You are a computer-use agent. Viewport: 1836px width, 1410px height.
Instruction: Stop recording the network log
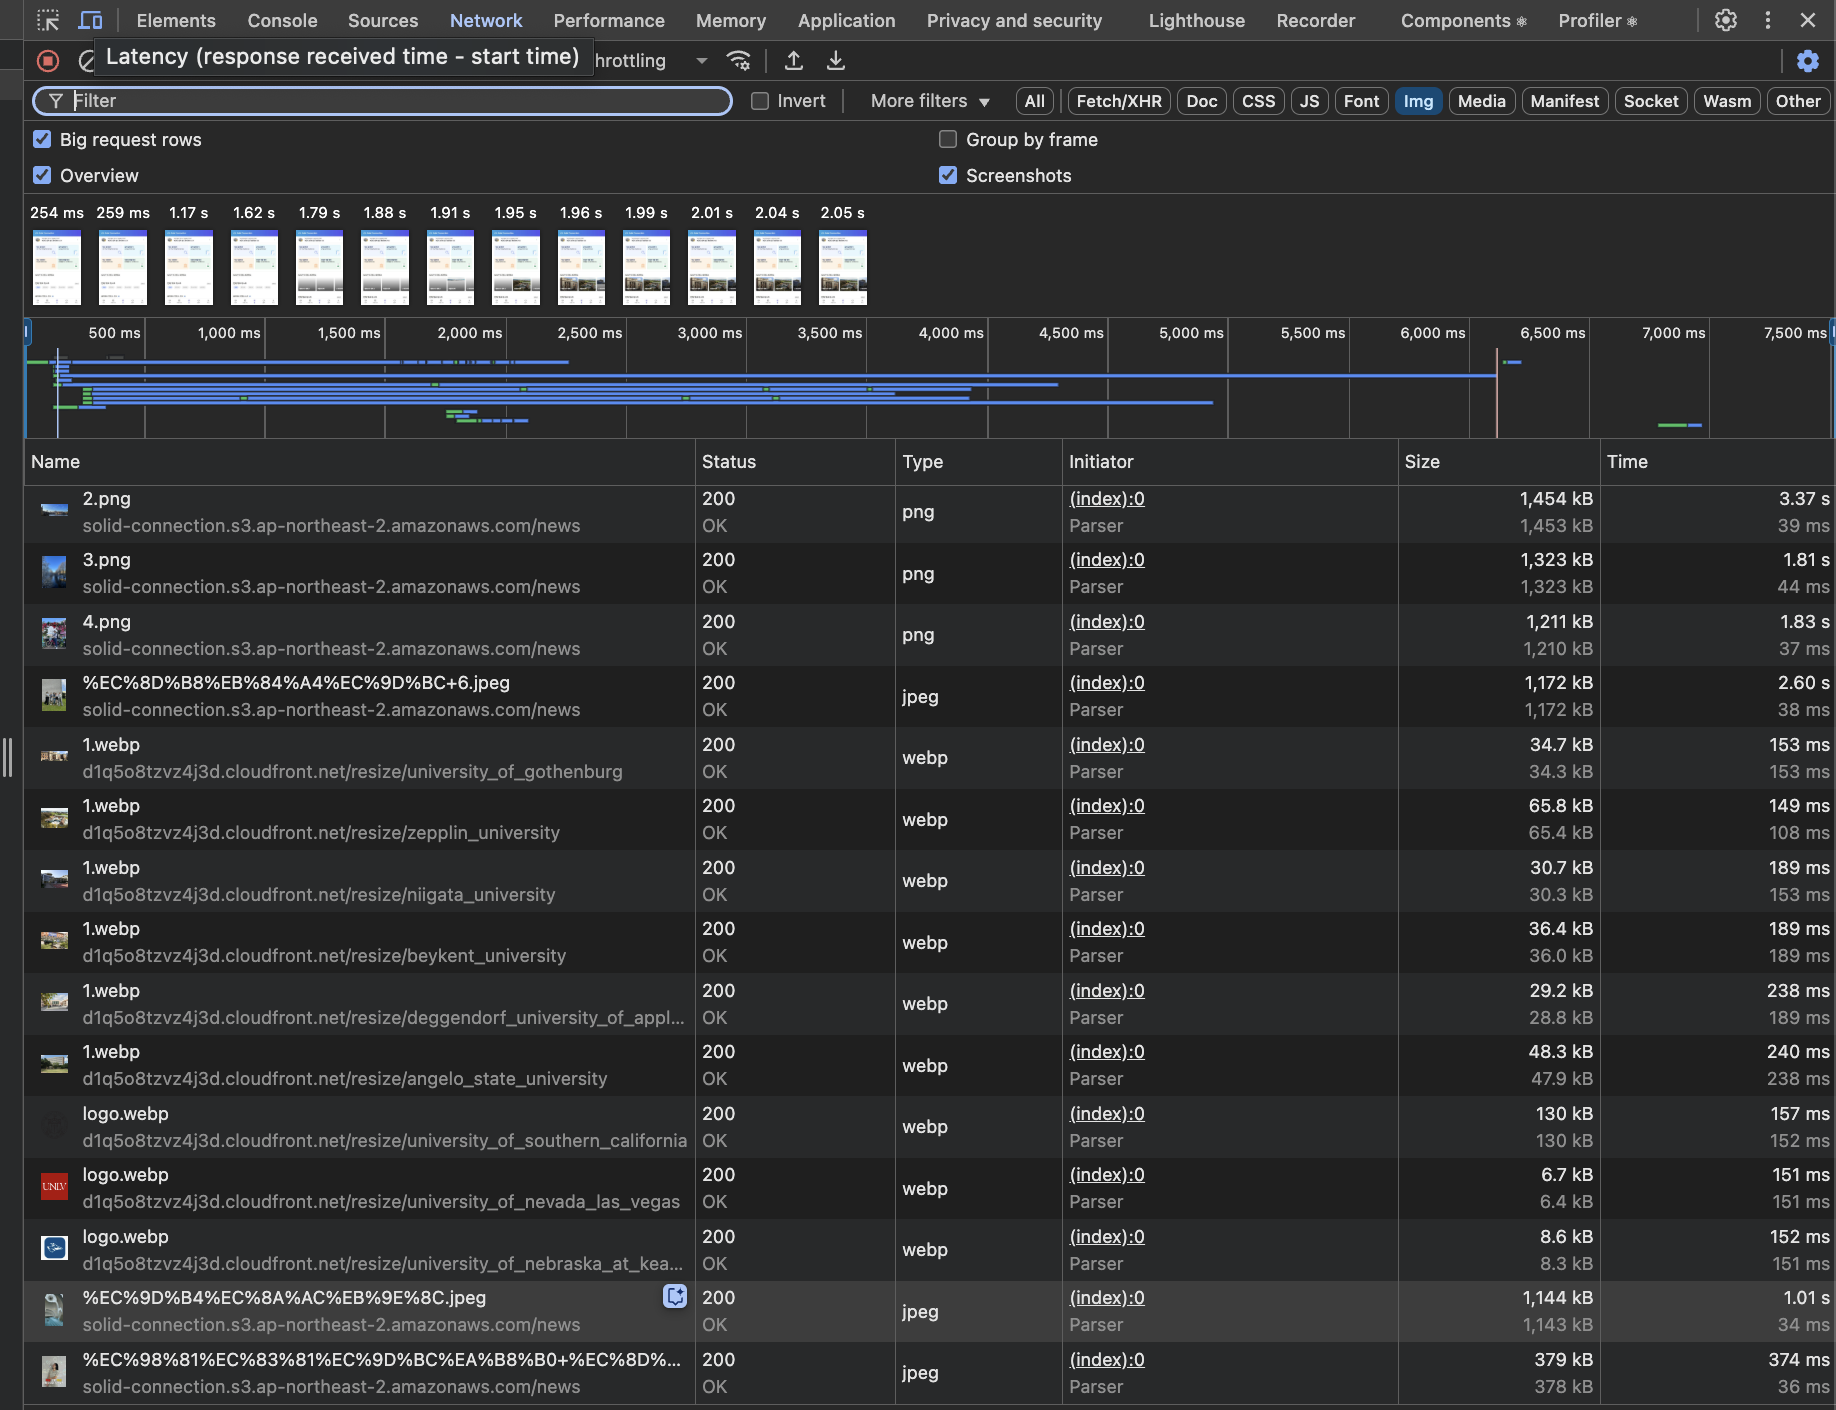point(47,61)
